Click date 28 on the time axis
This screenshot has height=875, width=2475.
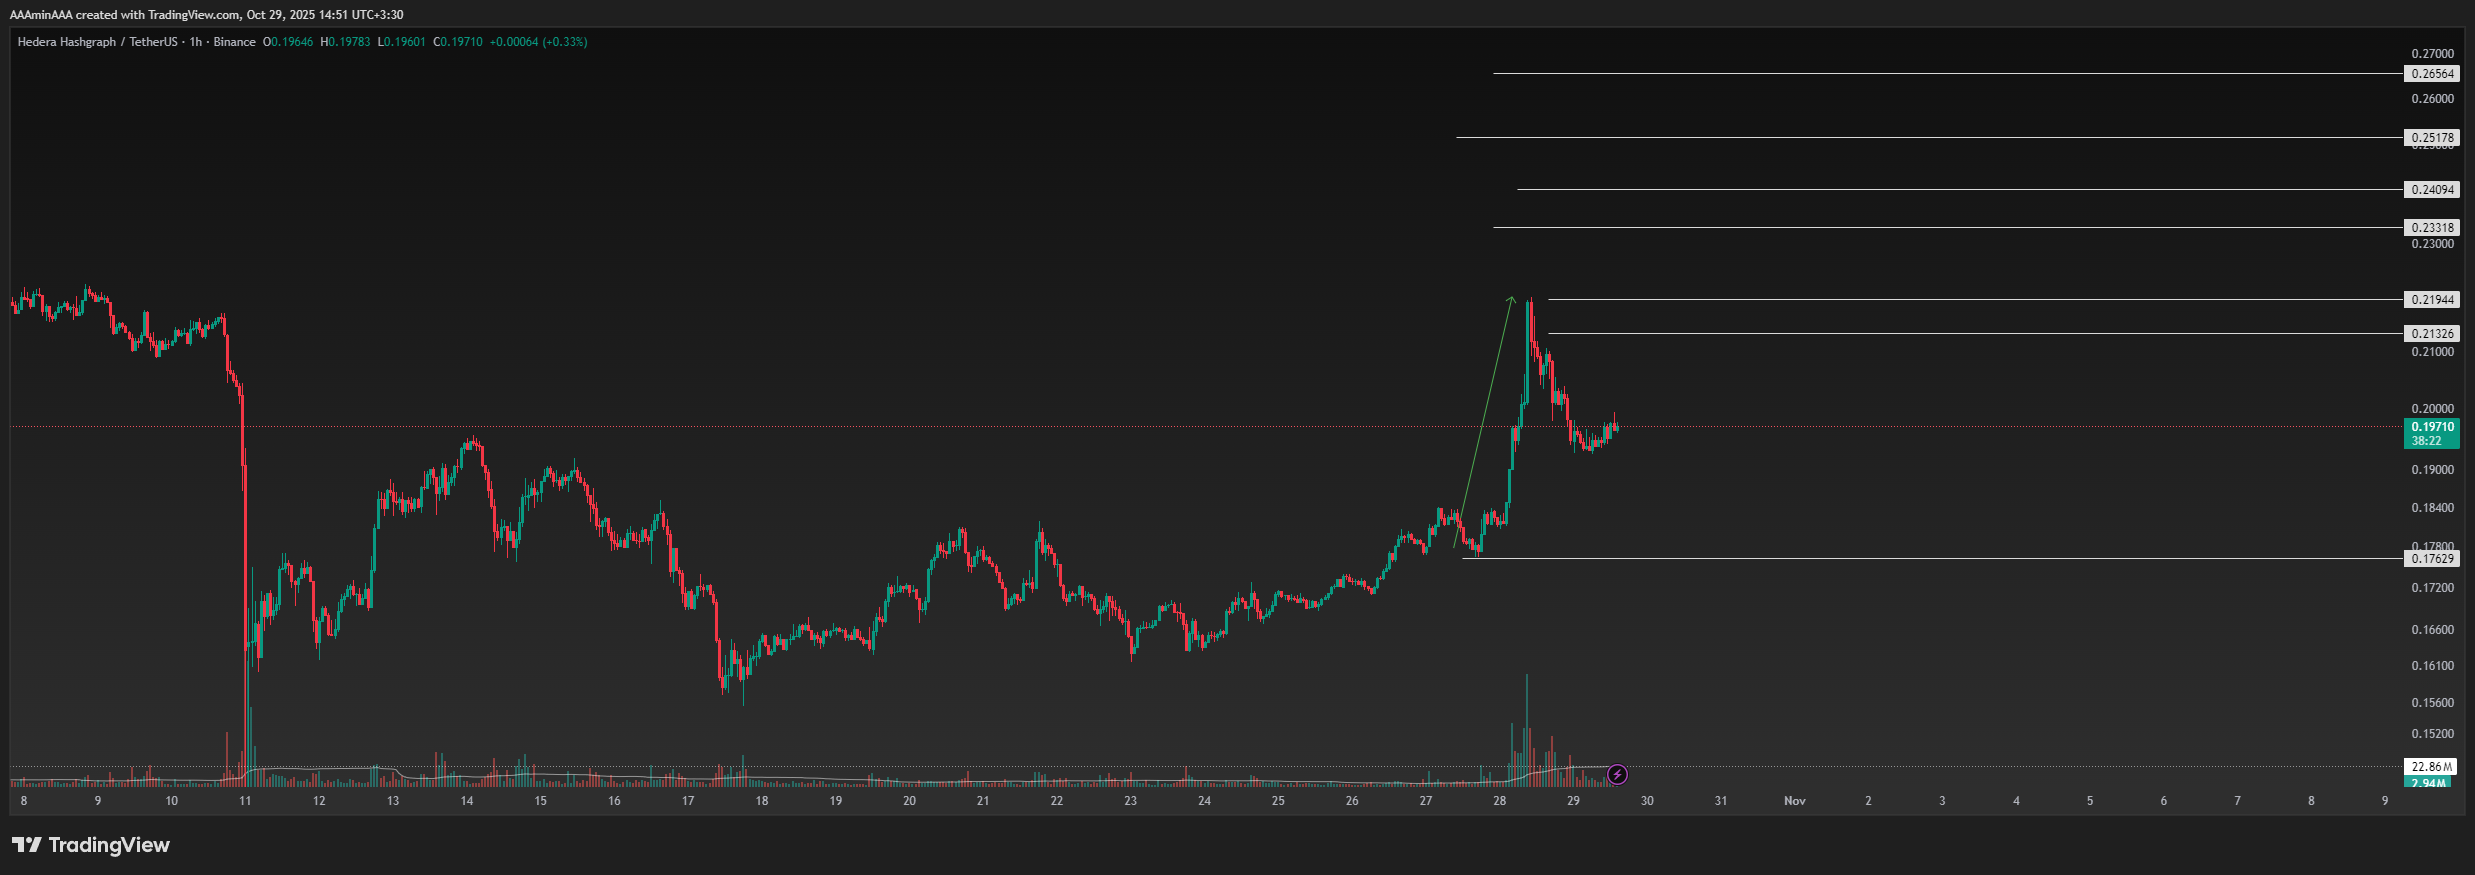coord(1499,801)
